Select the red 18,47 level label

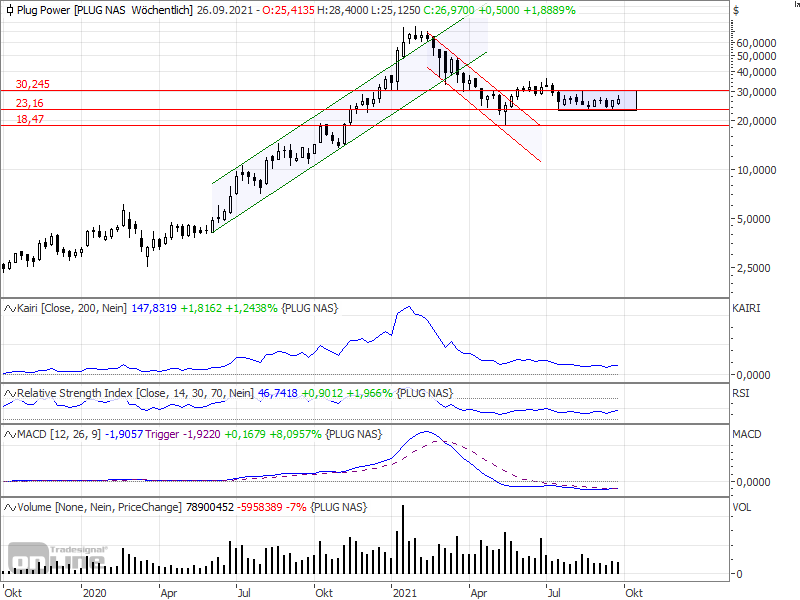(x=30, y=119)
